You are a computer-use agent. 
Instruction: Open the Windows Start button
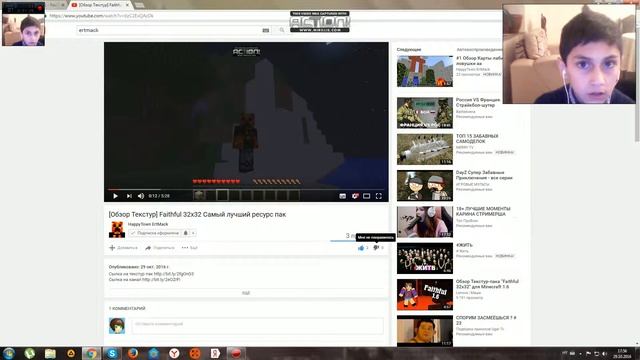pyautogui.click(x=9, y=353)
